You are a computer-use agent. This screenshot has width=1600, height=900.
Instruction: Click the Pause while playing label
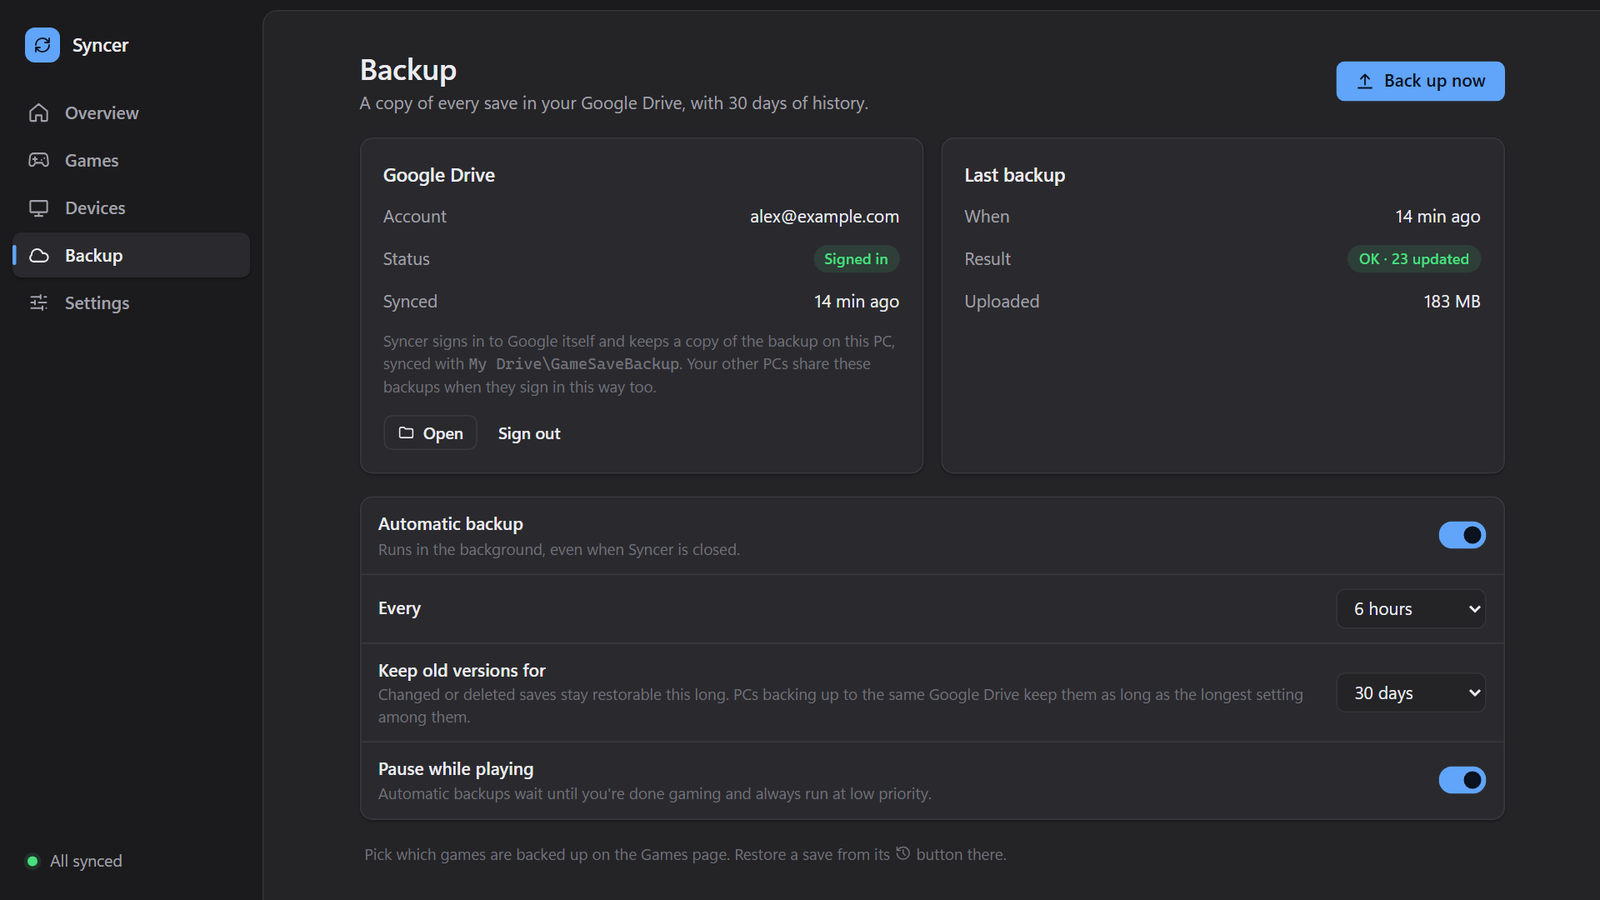coord(456,769)
